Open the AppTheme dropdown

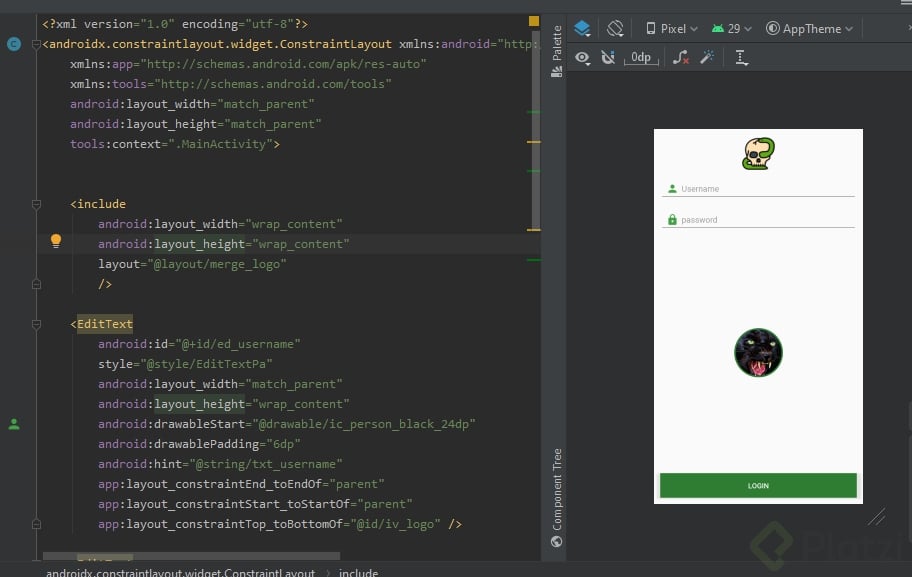pos(810,29)
